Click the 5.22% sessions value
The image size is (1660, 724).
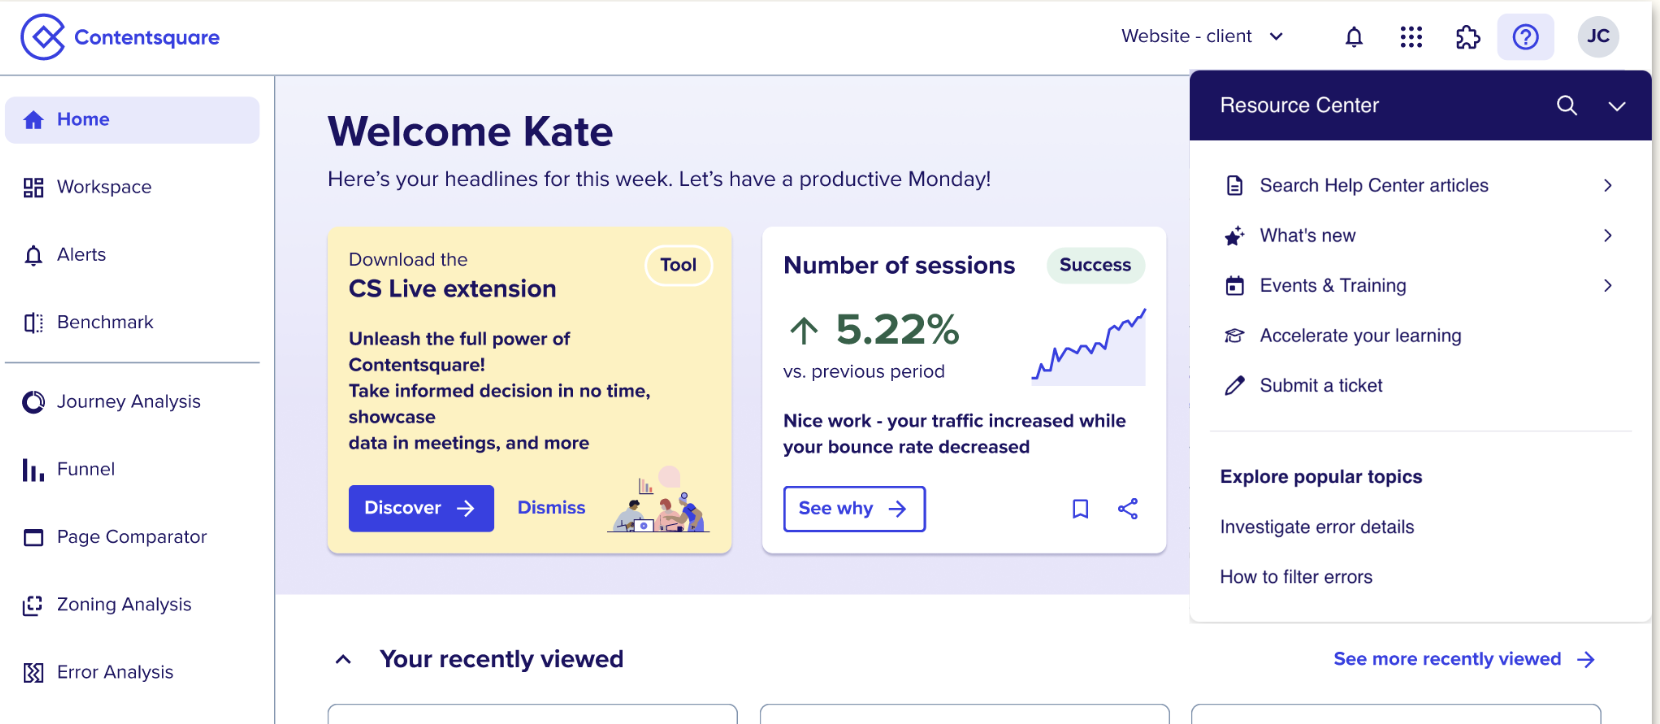point(897,329)
